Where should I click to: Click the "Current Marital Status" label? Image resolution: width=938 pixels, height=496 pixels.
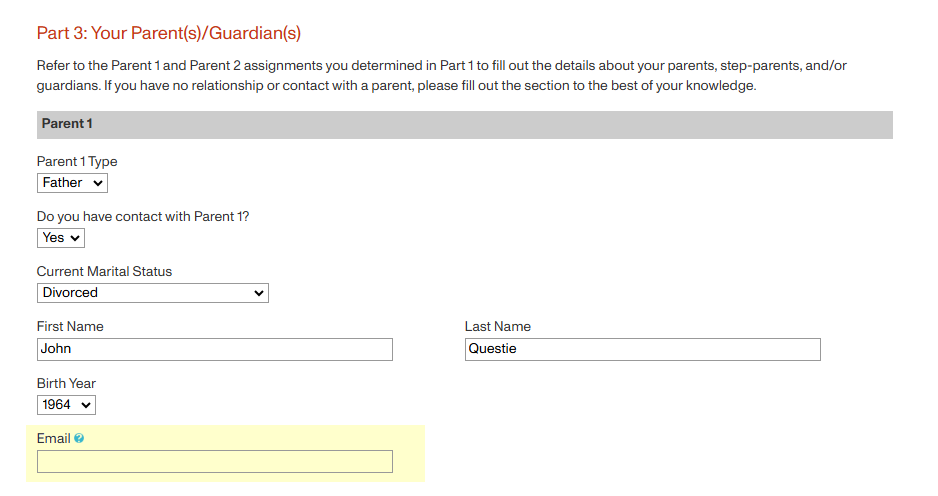click(x=104, y=271)
